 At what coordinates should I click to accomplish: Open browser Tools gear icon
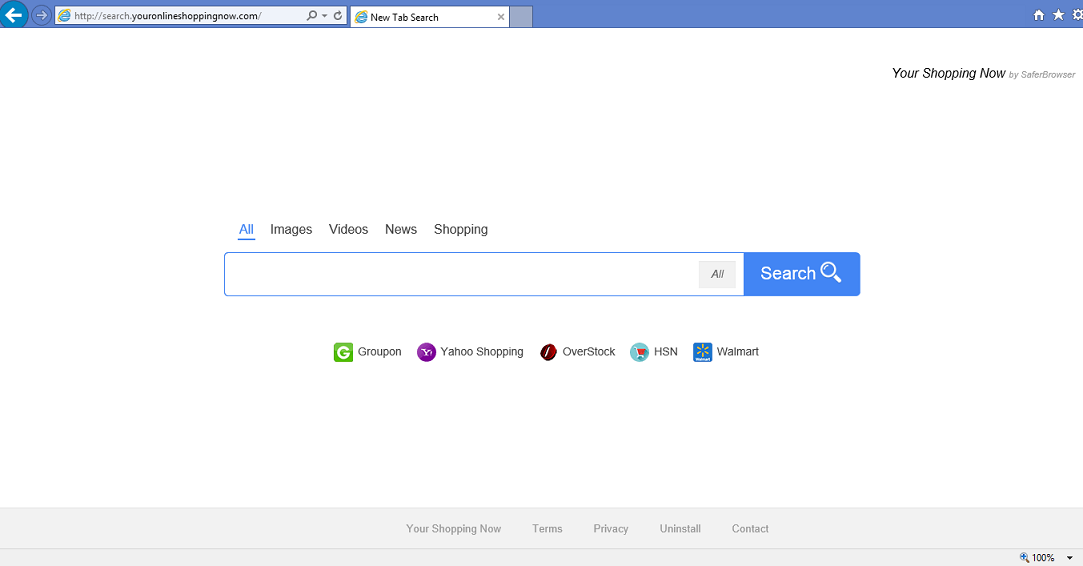pyautogui.click(x=1077, y=15)
